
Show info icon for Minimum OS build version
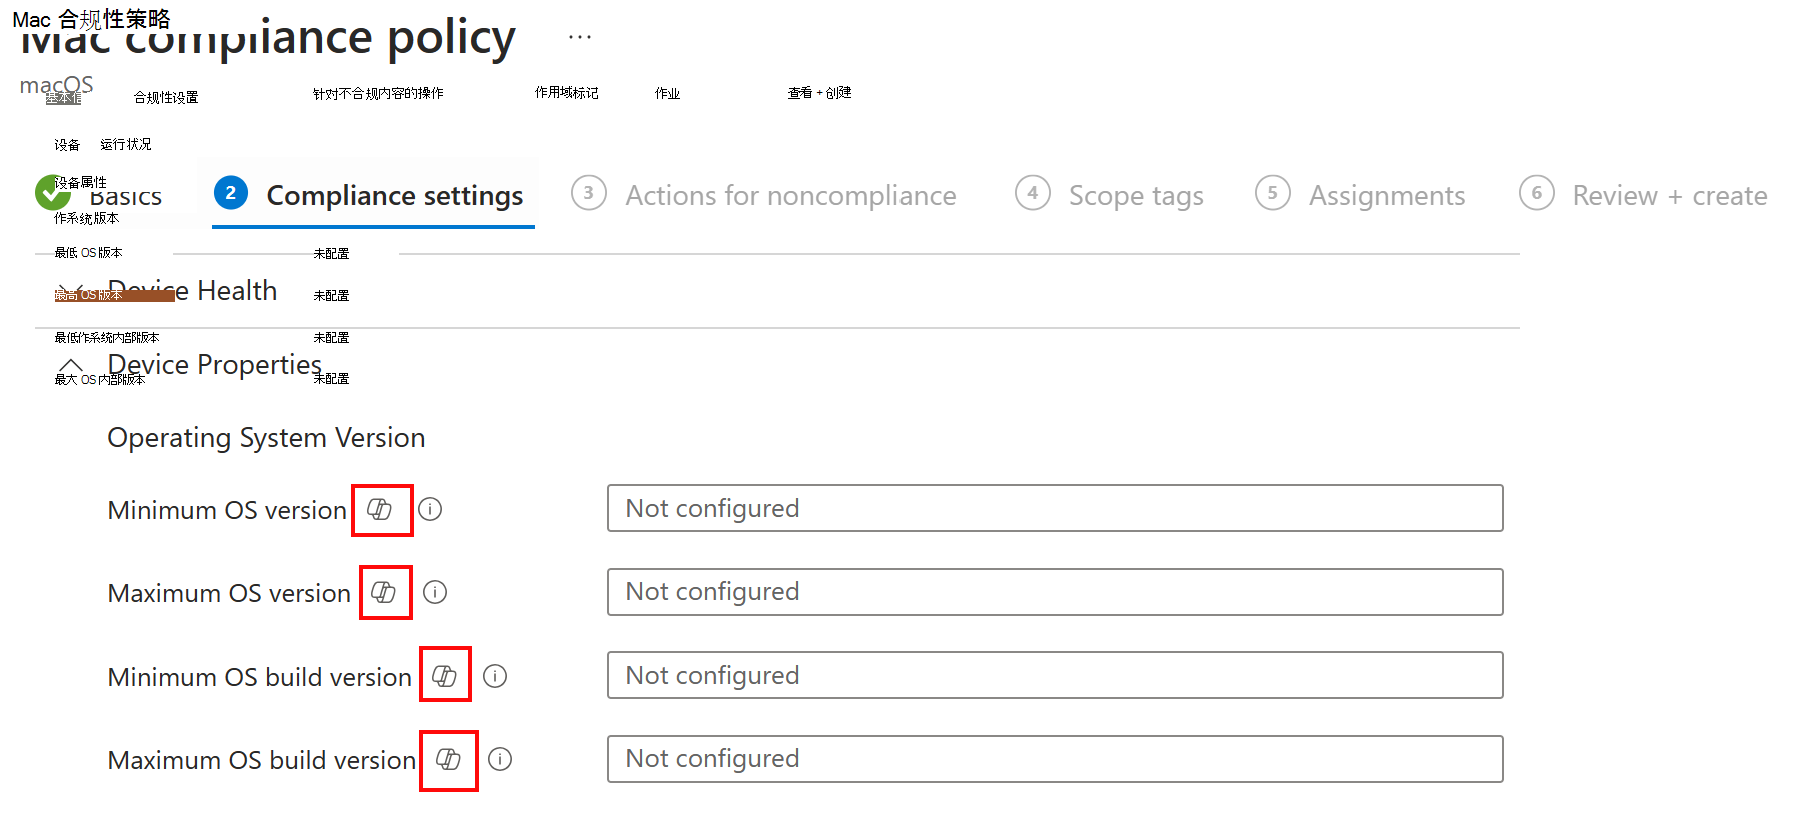(495, 676)
